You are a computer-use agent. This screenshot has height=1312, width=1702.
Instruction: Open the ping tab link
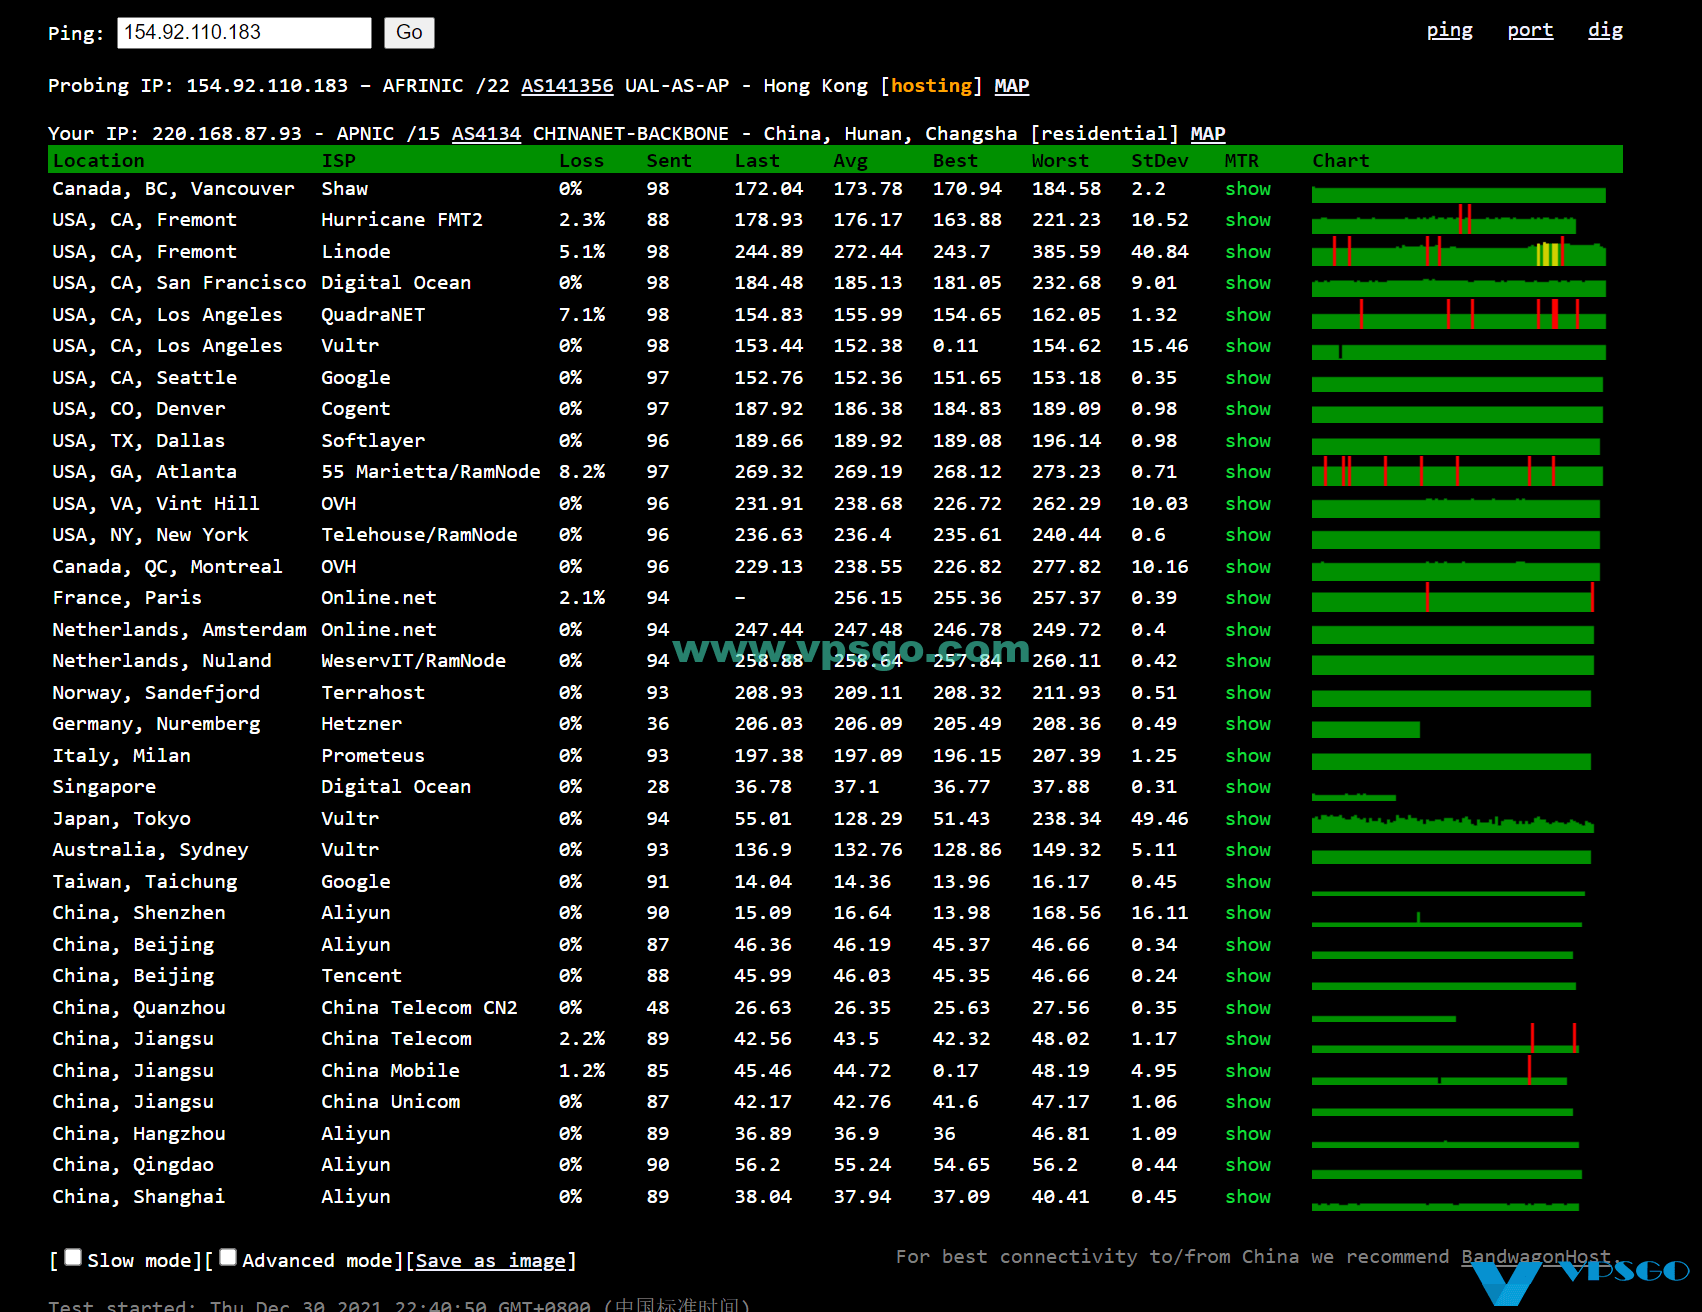[x=1449, y=30]
